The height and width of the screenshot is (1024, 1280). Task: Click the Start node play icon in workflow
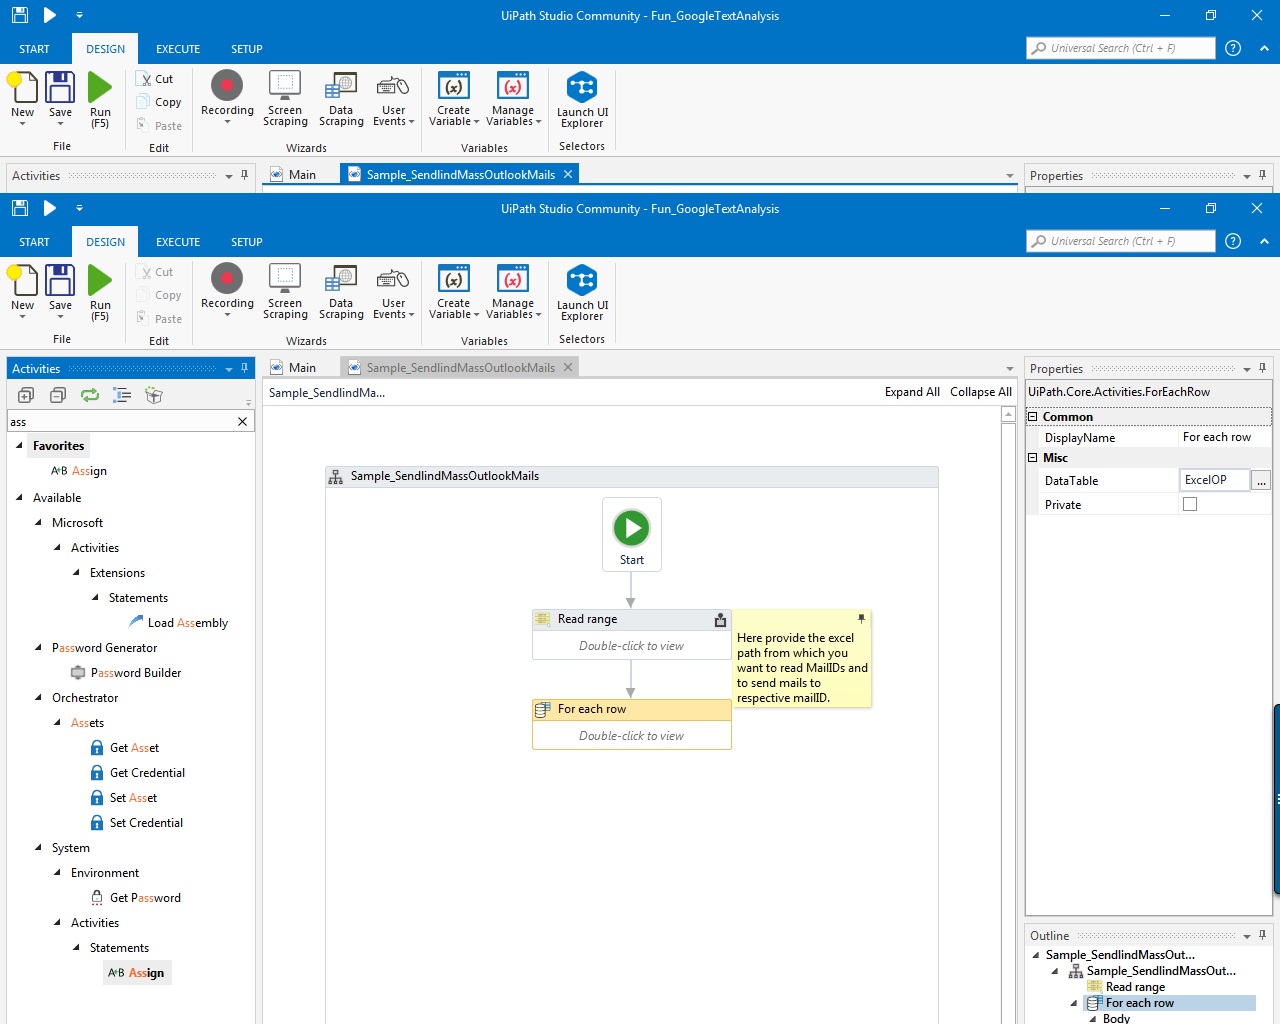pos(631,527)
